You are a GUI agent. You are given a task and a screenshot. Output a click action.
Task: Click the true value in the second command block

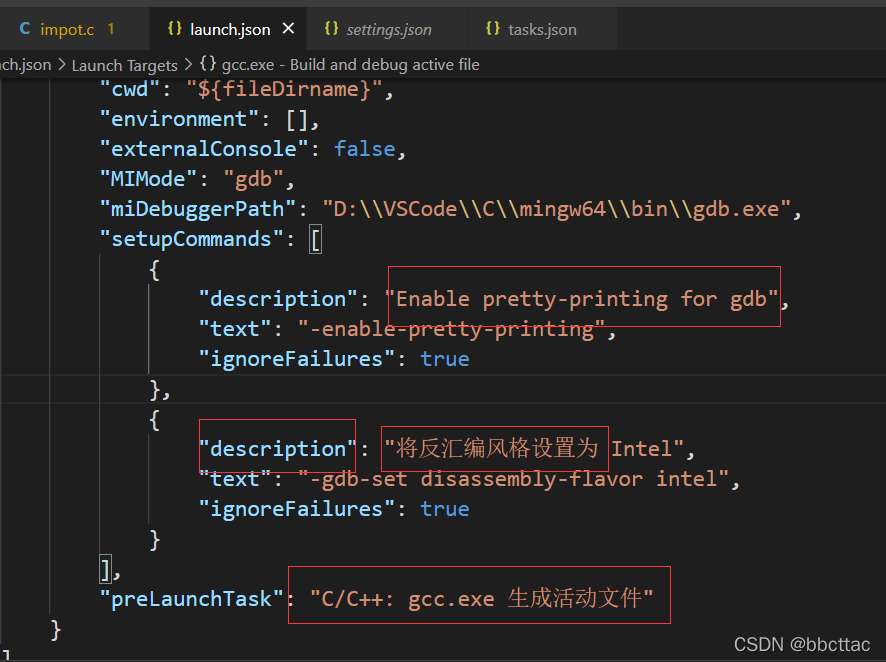pyautogui.click(x=445, y=509)
